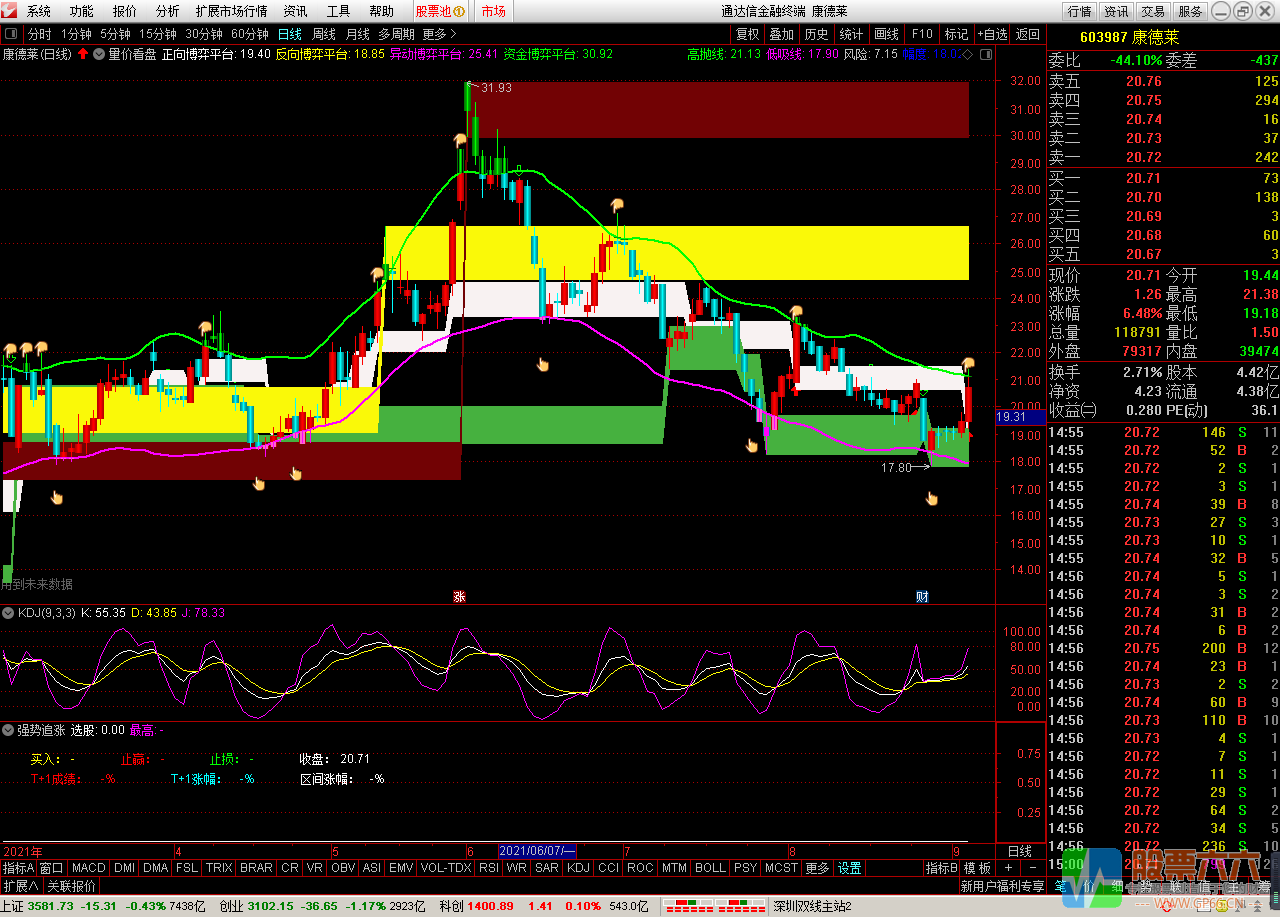1280x918 pixels.
Task: Expand the round dropdown beside 量价看盘
Action: click(x=99, y=54)
